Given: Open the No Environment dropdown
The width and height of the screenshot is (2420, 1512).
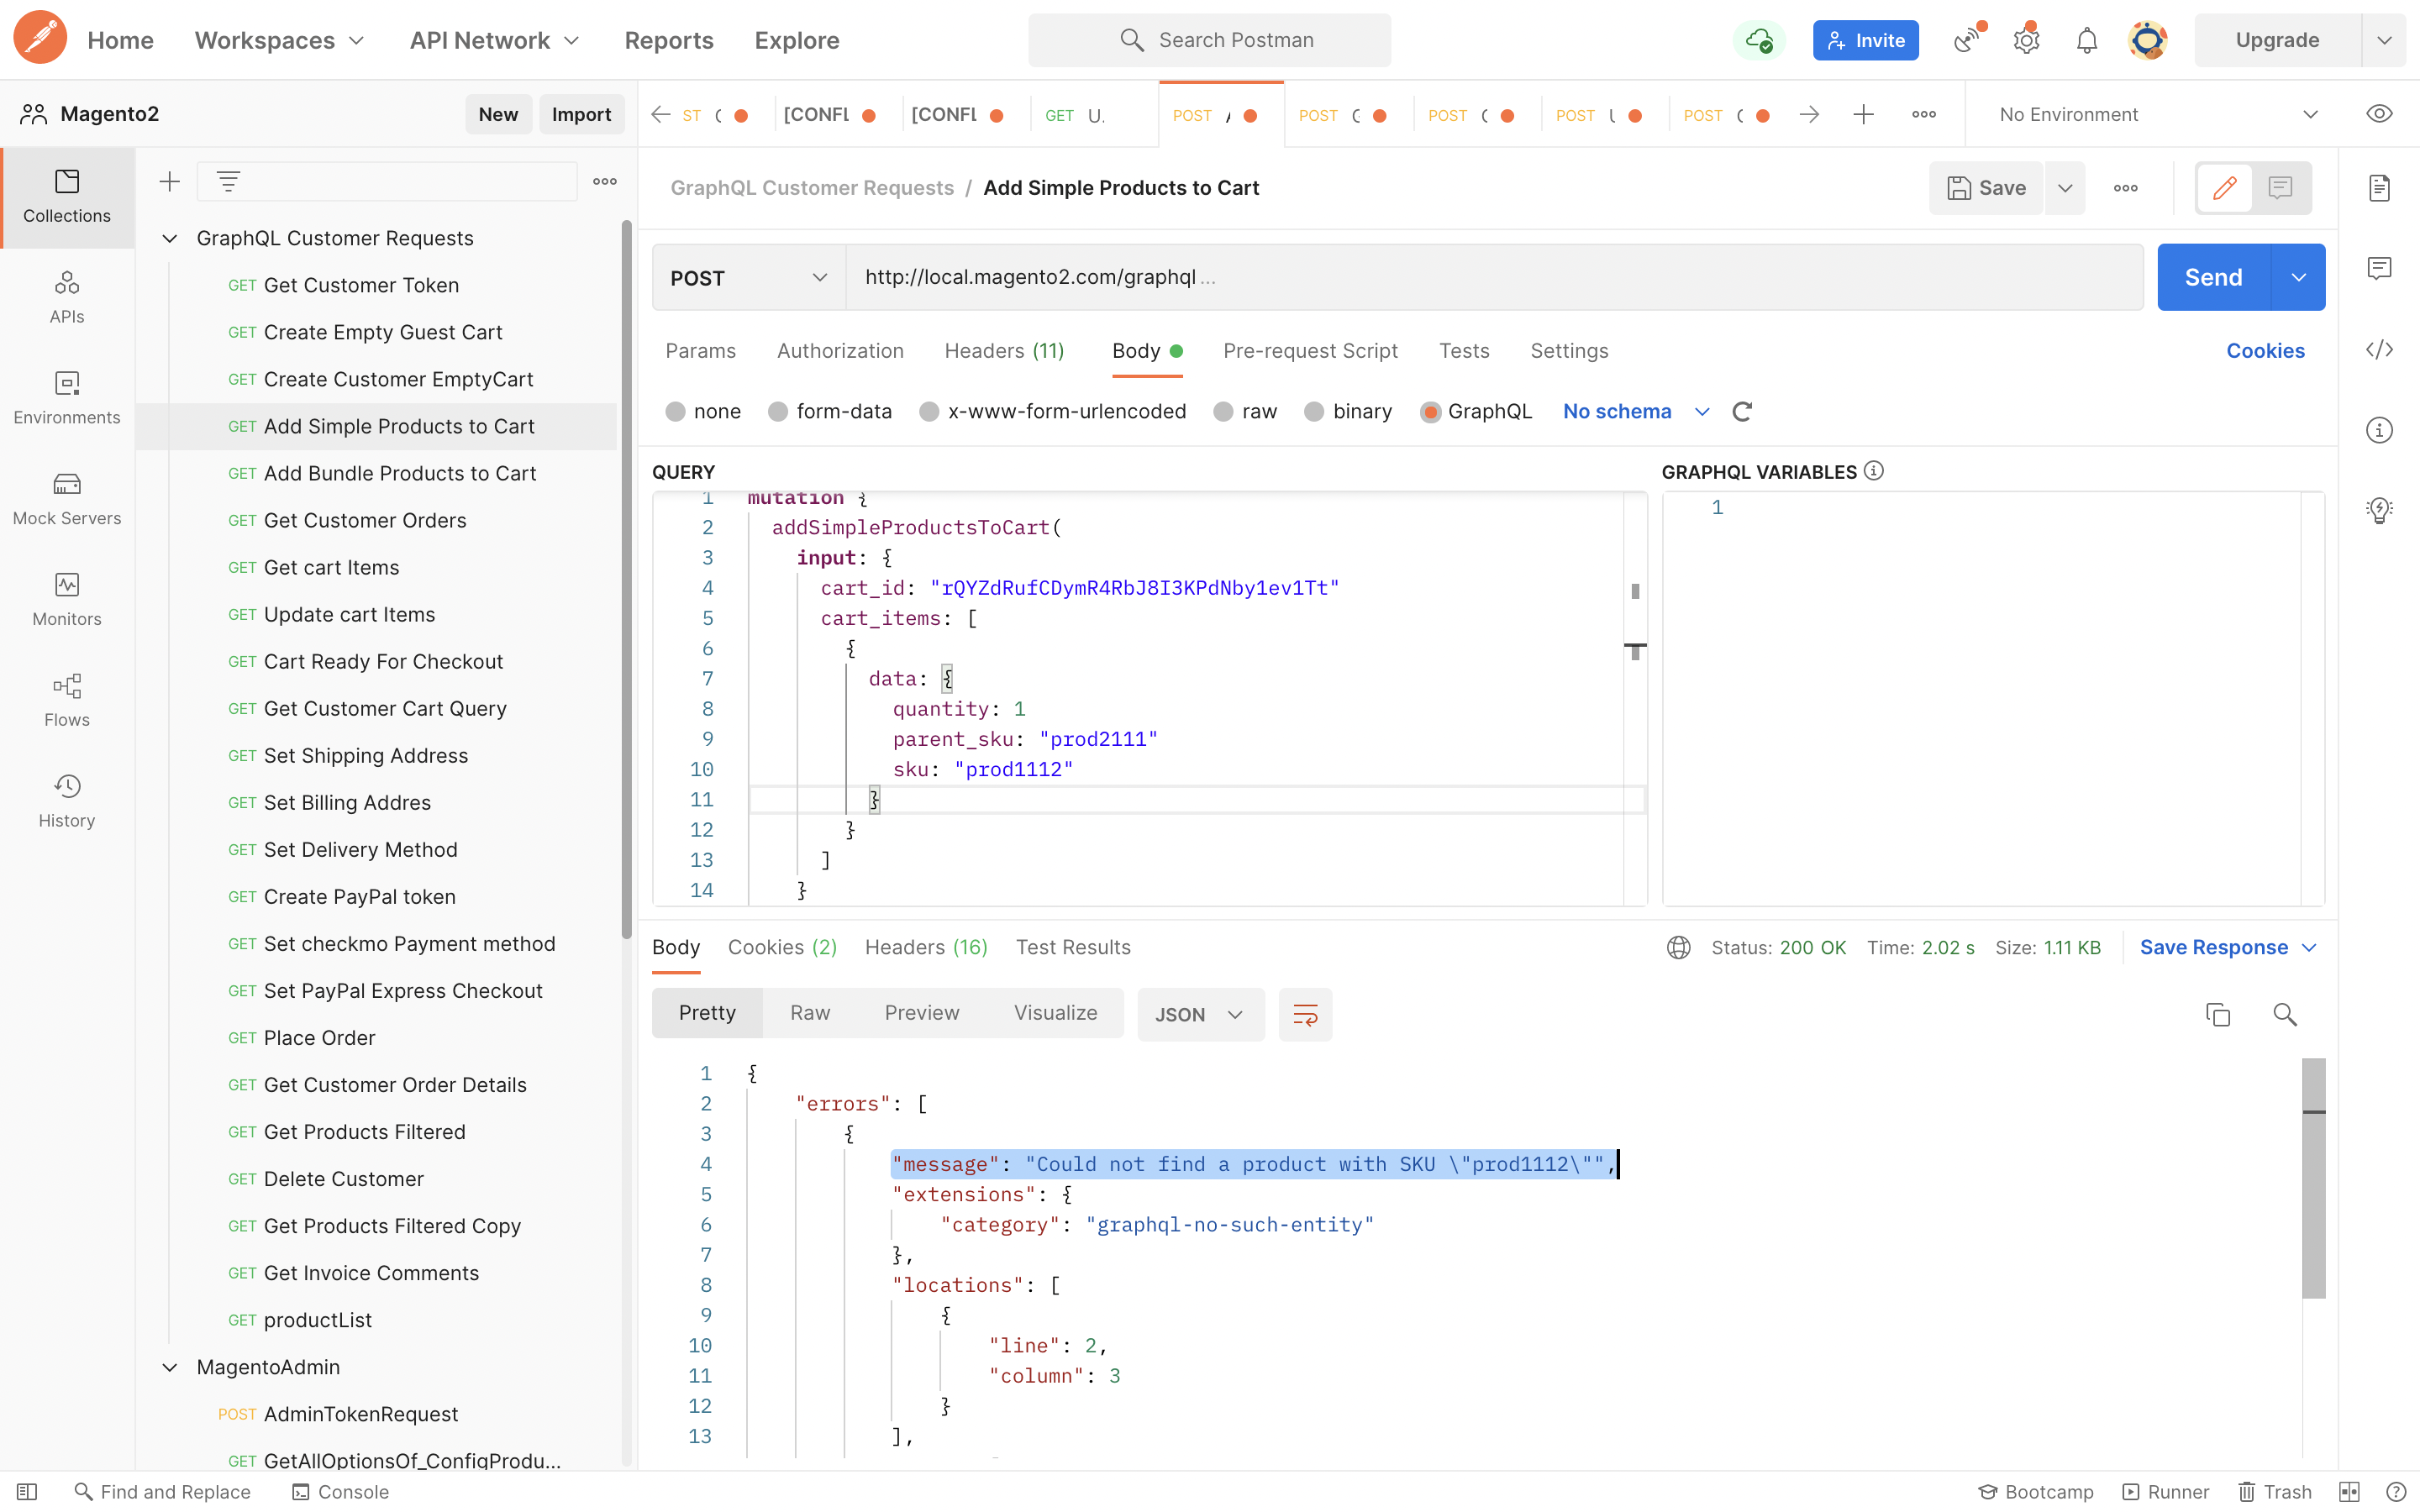Looking at the screenshot, I should coord(2157,114).
